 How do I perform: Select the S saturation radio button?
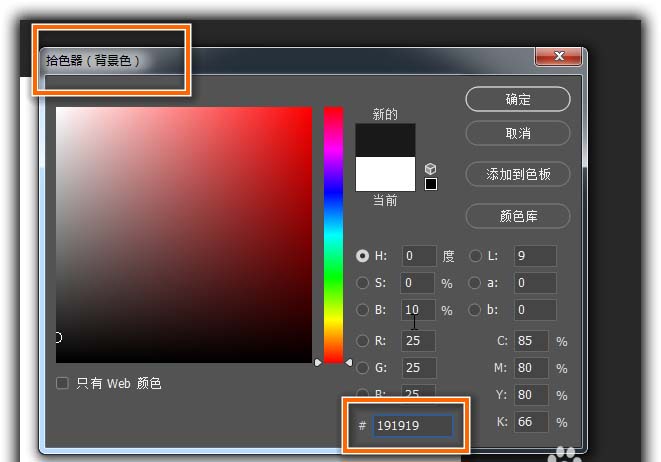pyautogui.click(x=363, y=282)
